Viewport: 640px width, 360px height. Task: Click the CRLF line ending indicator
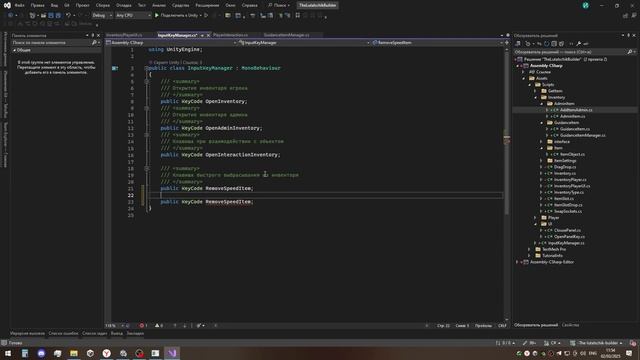pyautogui.click(x=502, y=326)
